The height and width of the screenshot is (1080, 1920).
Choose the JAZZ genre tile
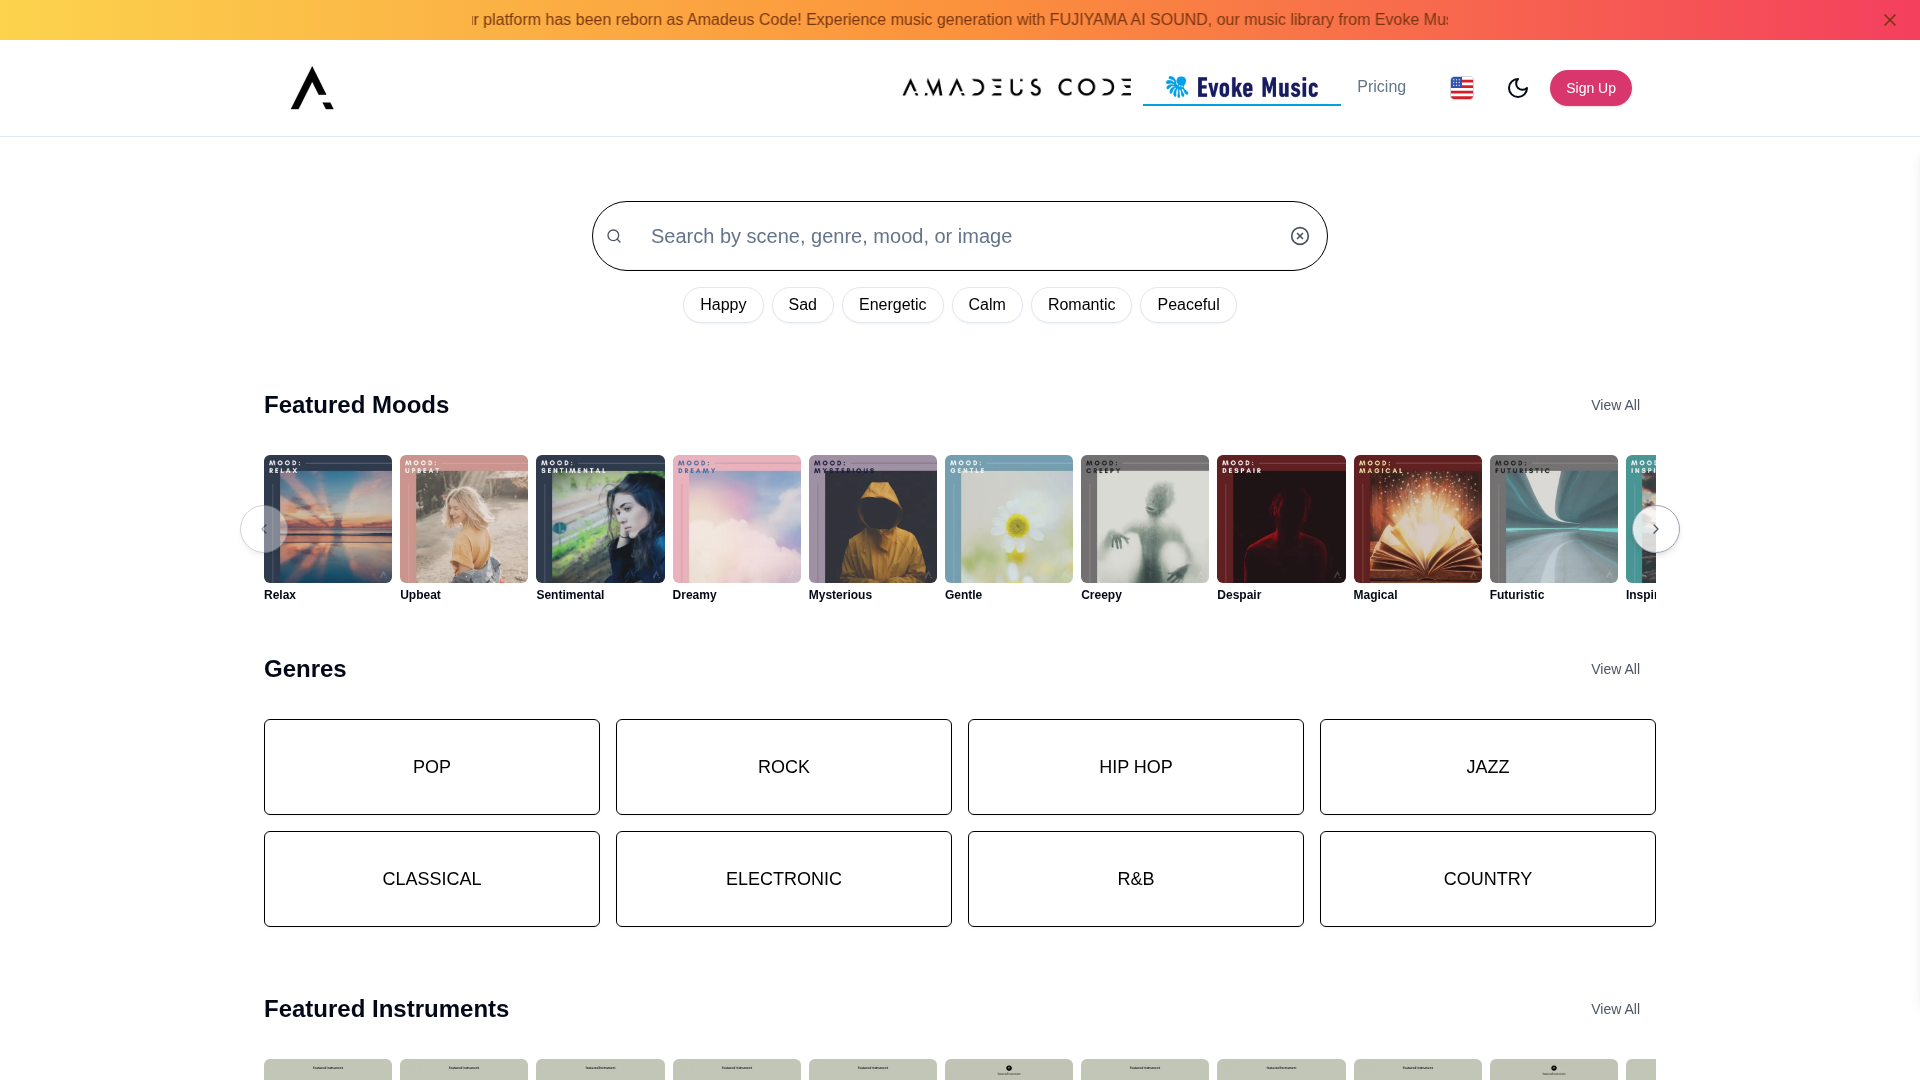click(1487, 767)
